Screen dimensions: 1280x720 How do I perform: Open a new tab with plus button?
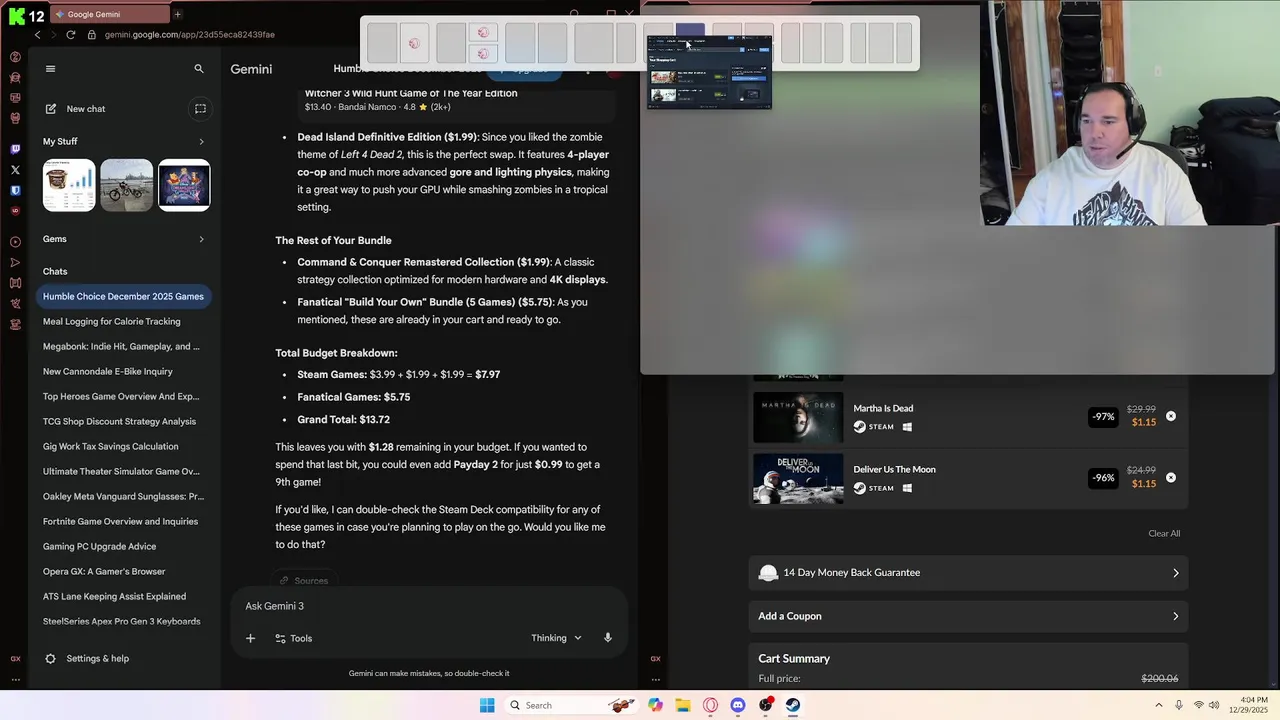click(x=178, y=14)
